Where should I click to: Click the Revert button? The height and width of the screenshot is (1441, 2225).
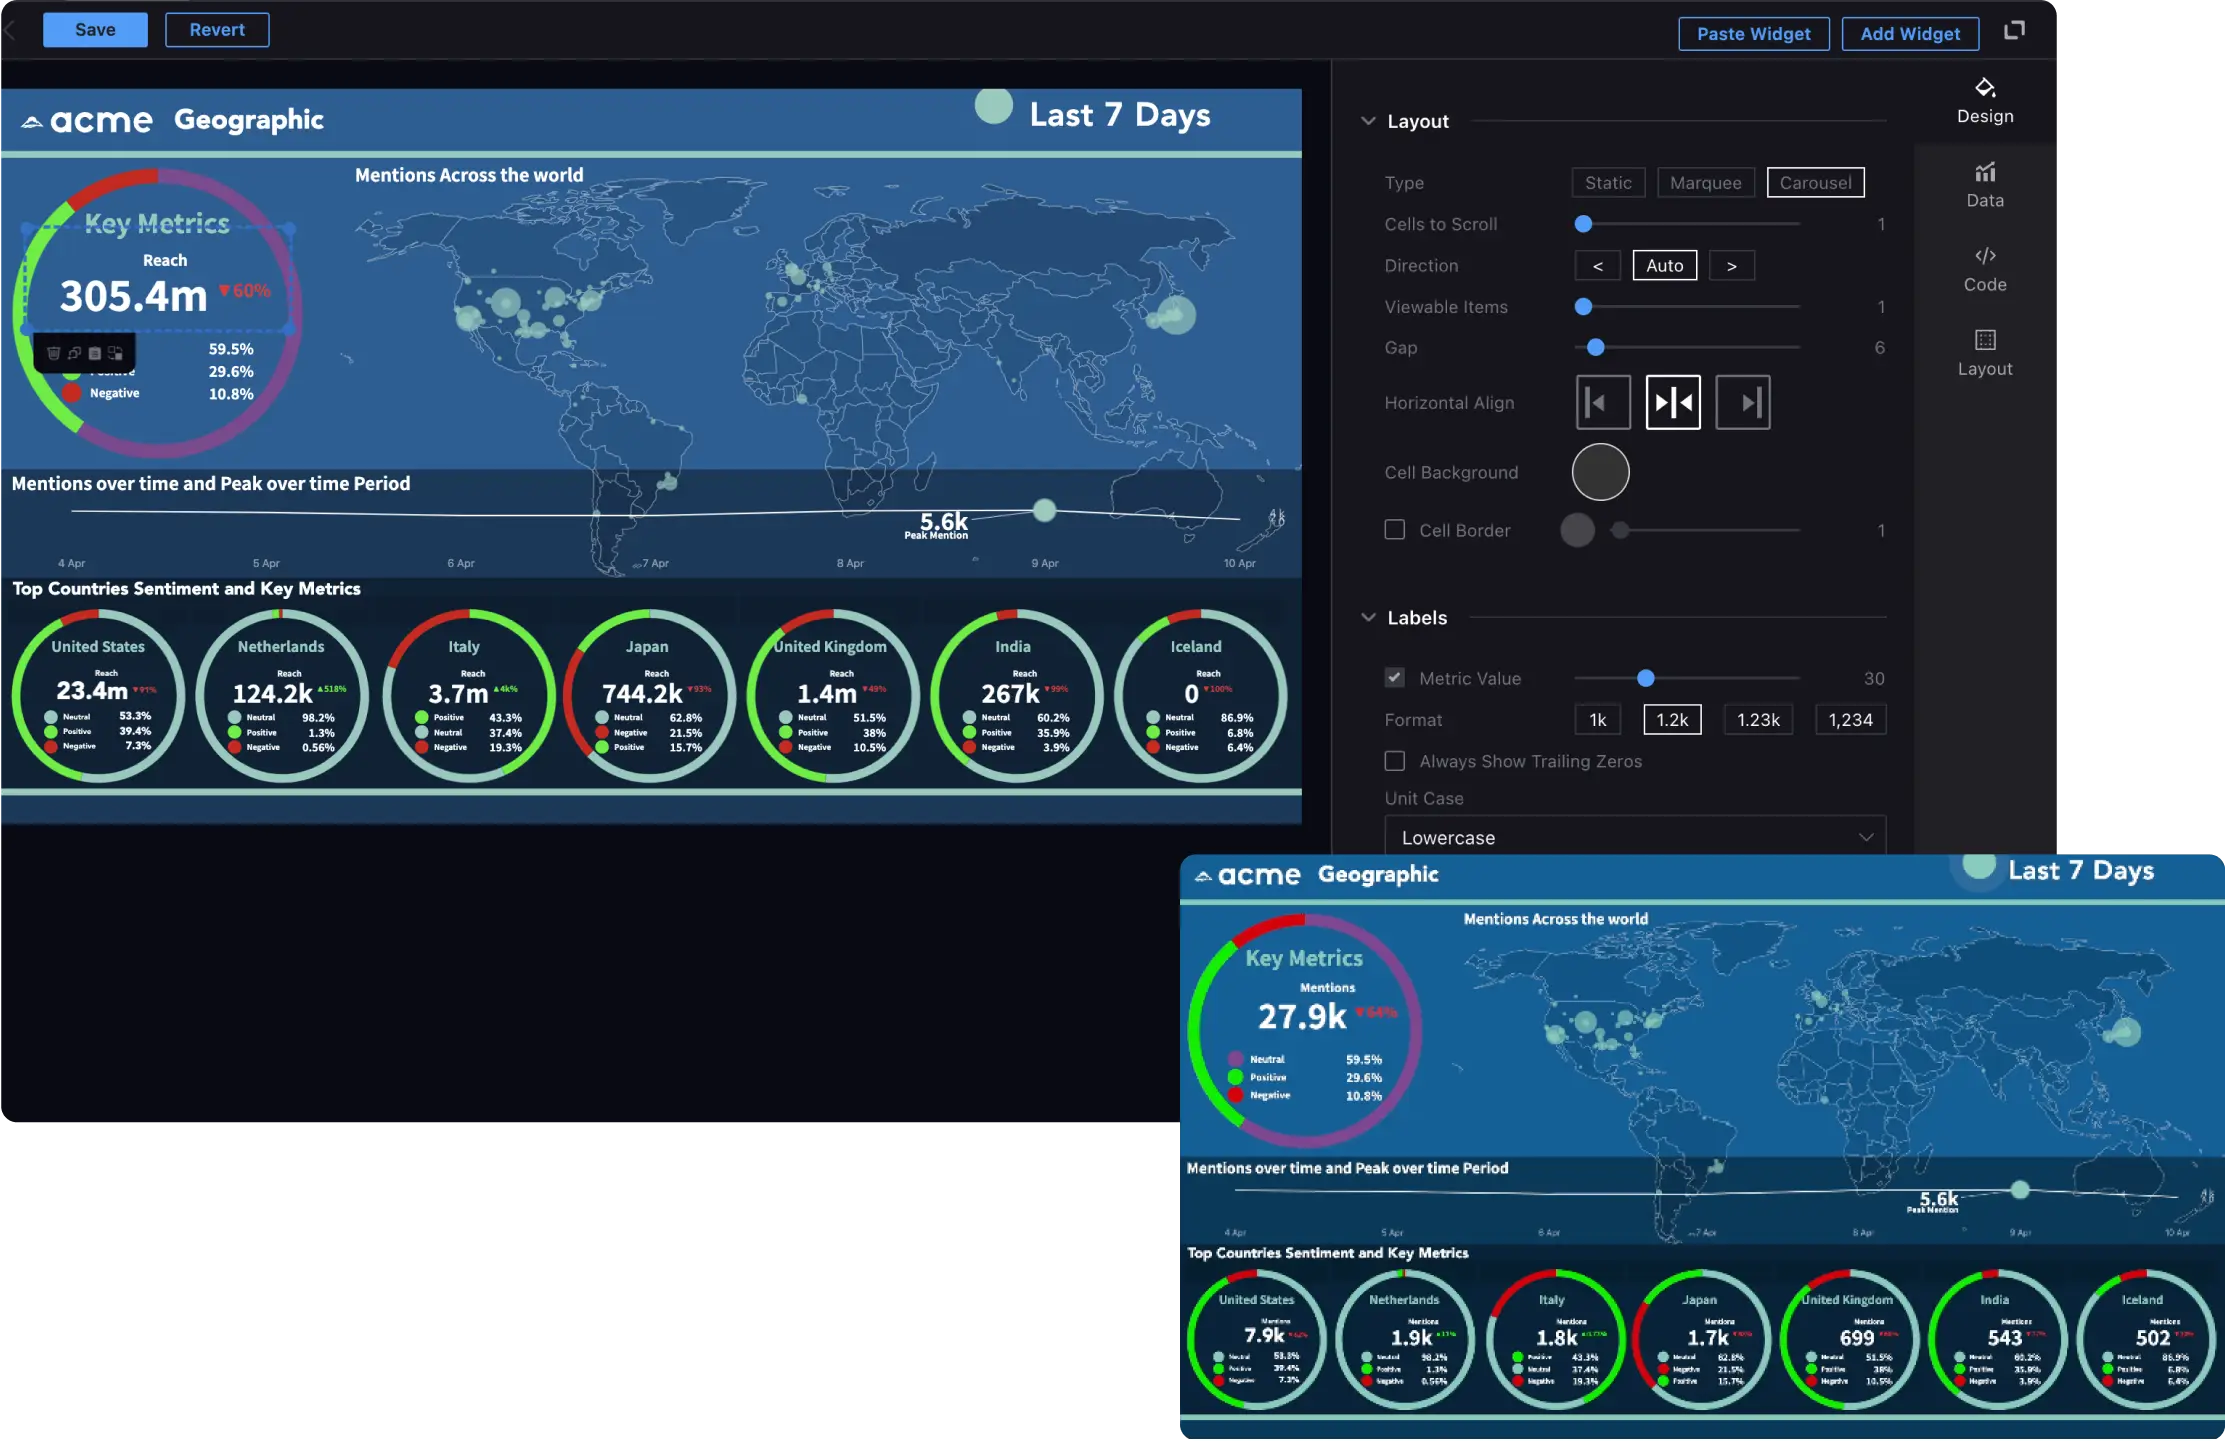217,30
